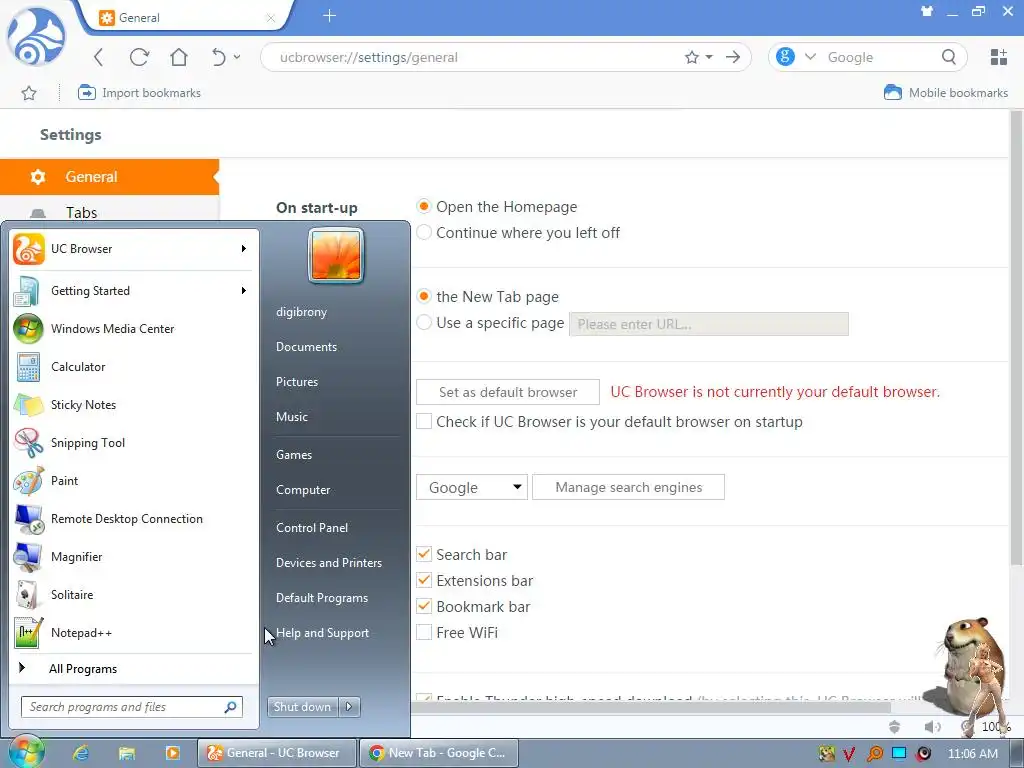Click the Please enter URL field

(709, 324)
